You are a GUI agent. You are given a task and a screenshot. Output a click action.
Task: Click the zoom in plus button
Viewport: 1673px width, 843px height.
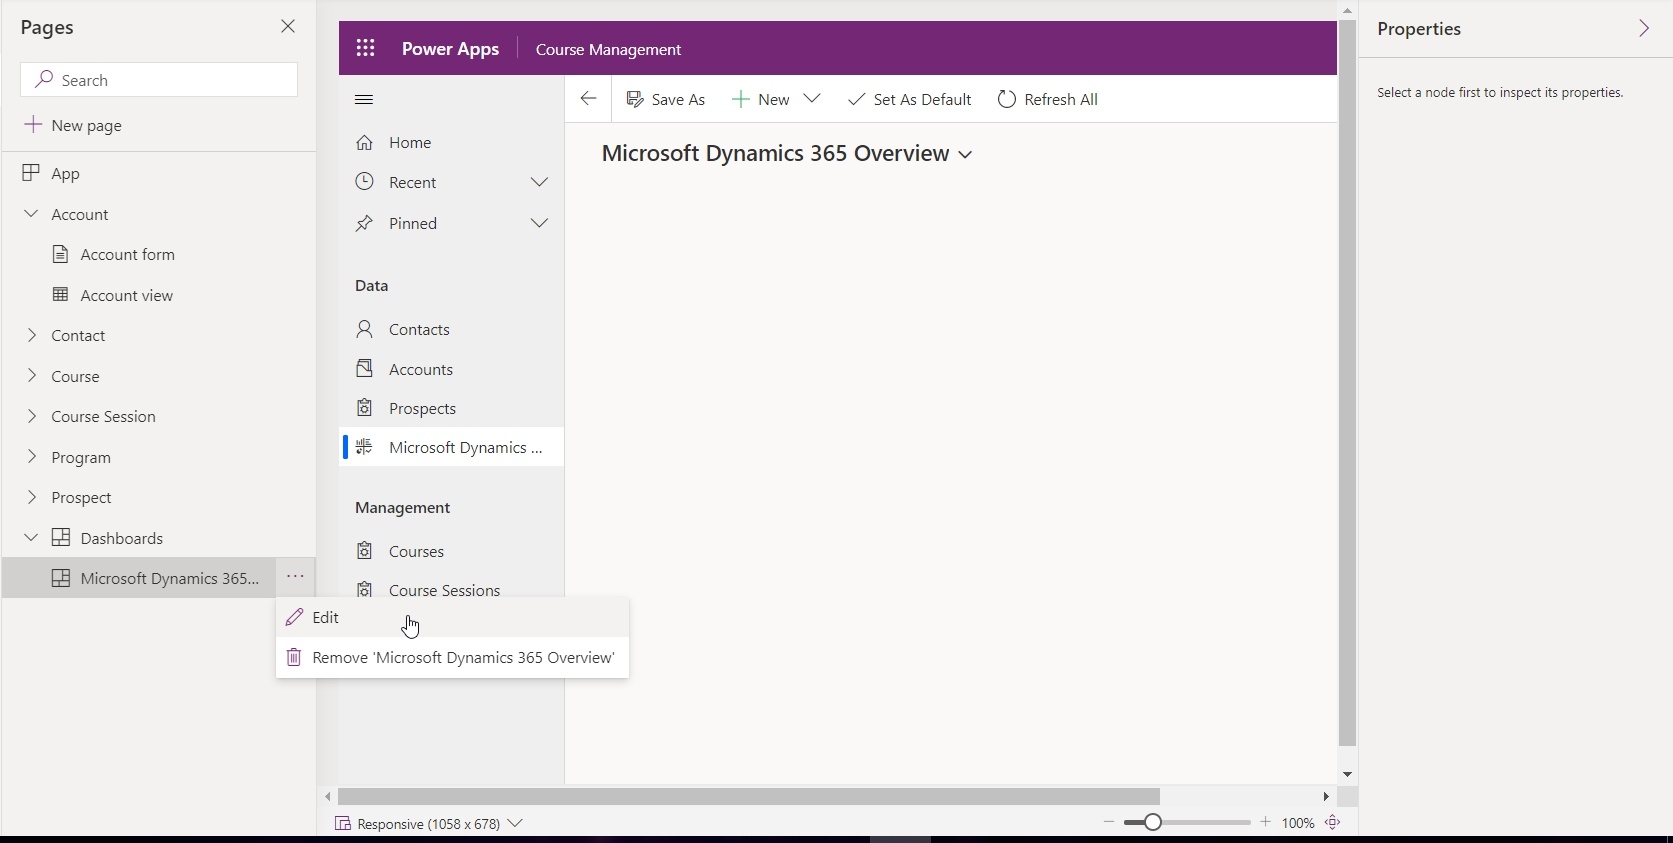click(1266, 822)
